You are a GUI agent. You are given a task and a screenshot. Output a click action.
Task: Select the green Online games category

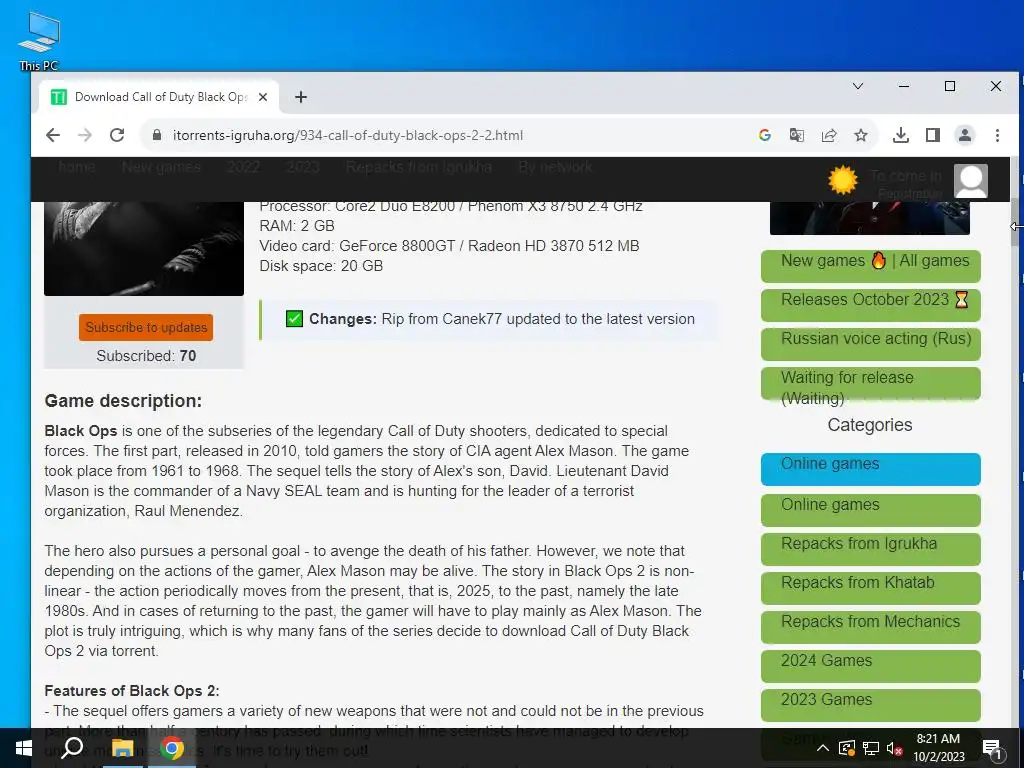coord(871,510)
